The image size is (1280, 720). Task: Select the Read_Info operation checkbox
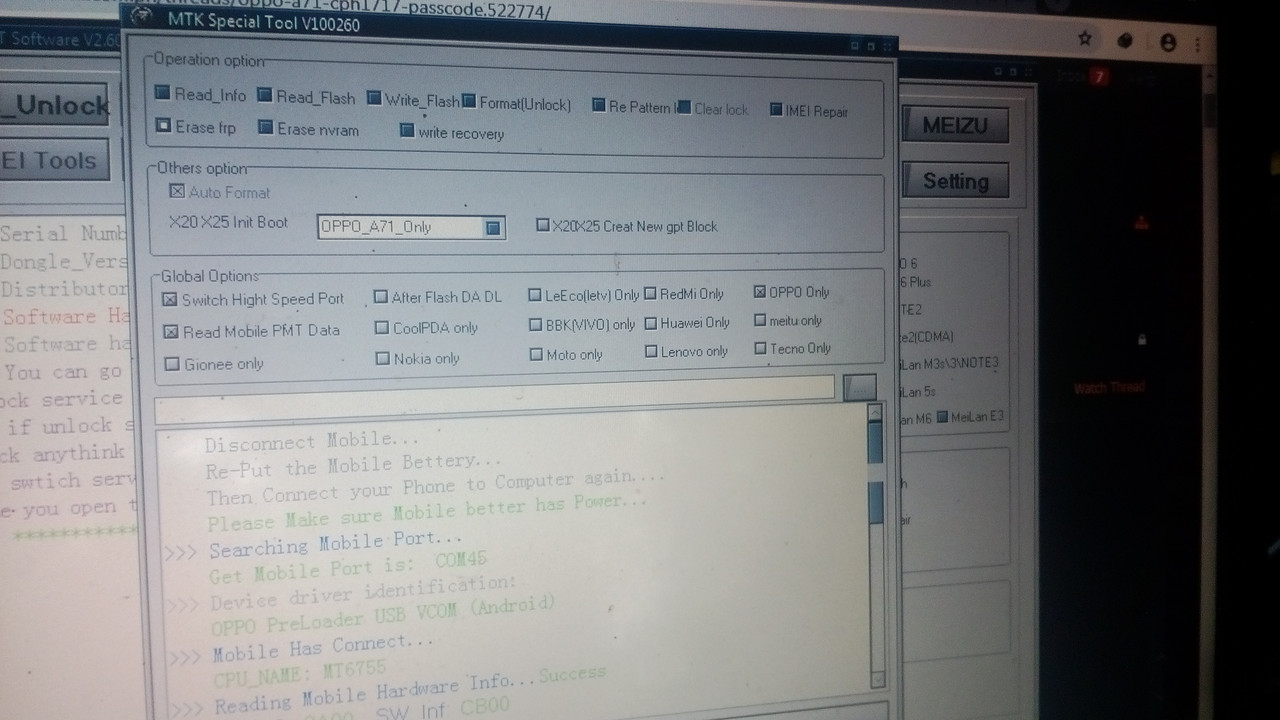[x=162, y=94]
